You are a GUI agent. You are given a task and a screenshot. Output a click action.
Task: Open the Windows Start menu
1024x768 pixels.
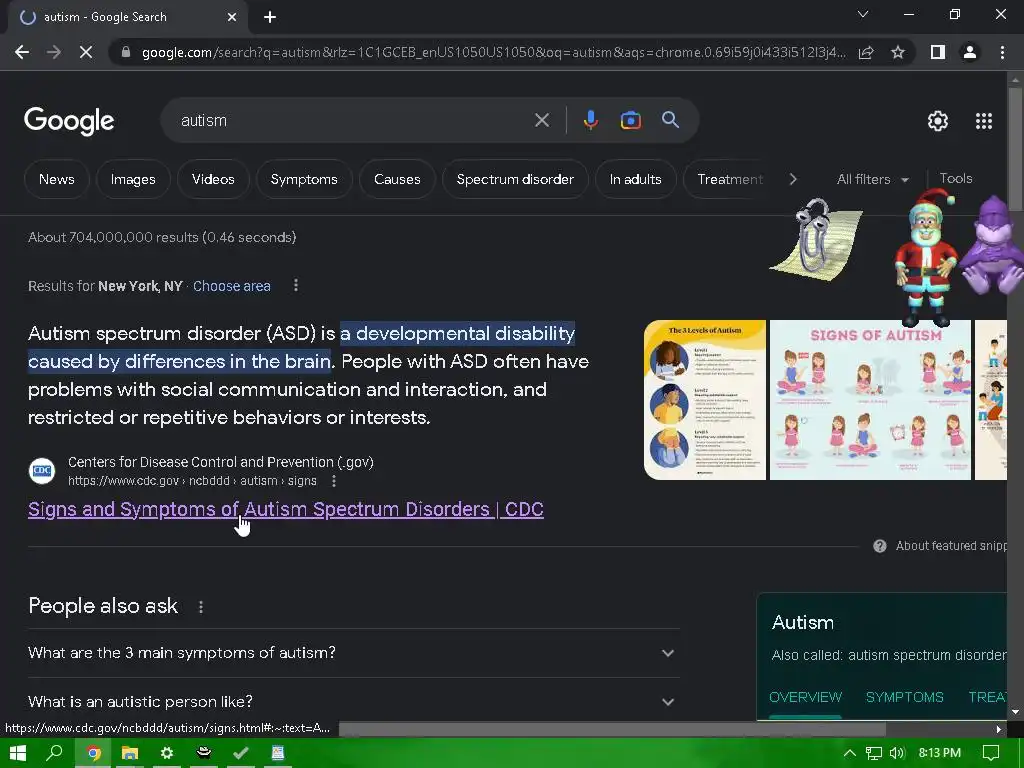point(18,753)
